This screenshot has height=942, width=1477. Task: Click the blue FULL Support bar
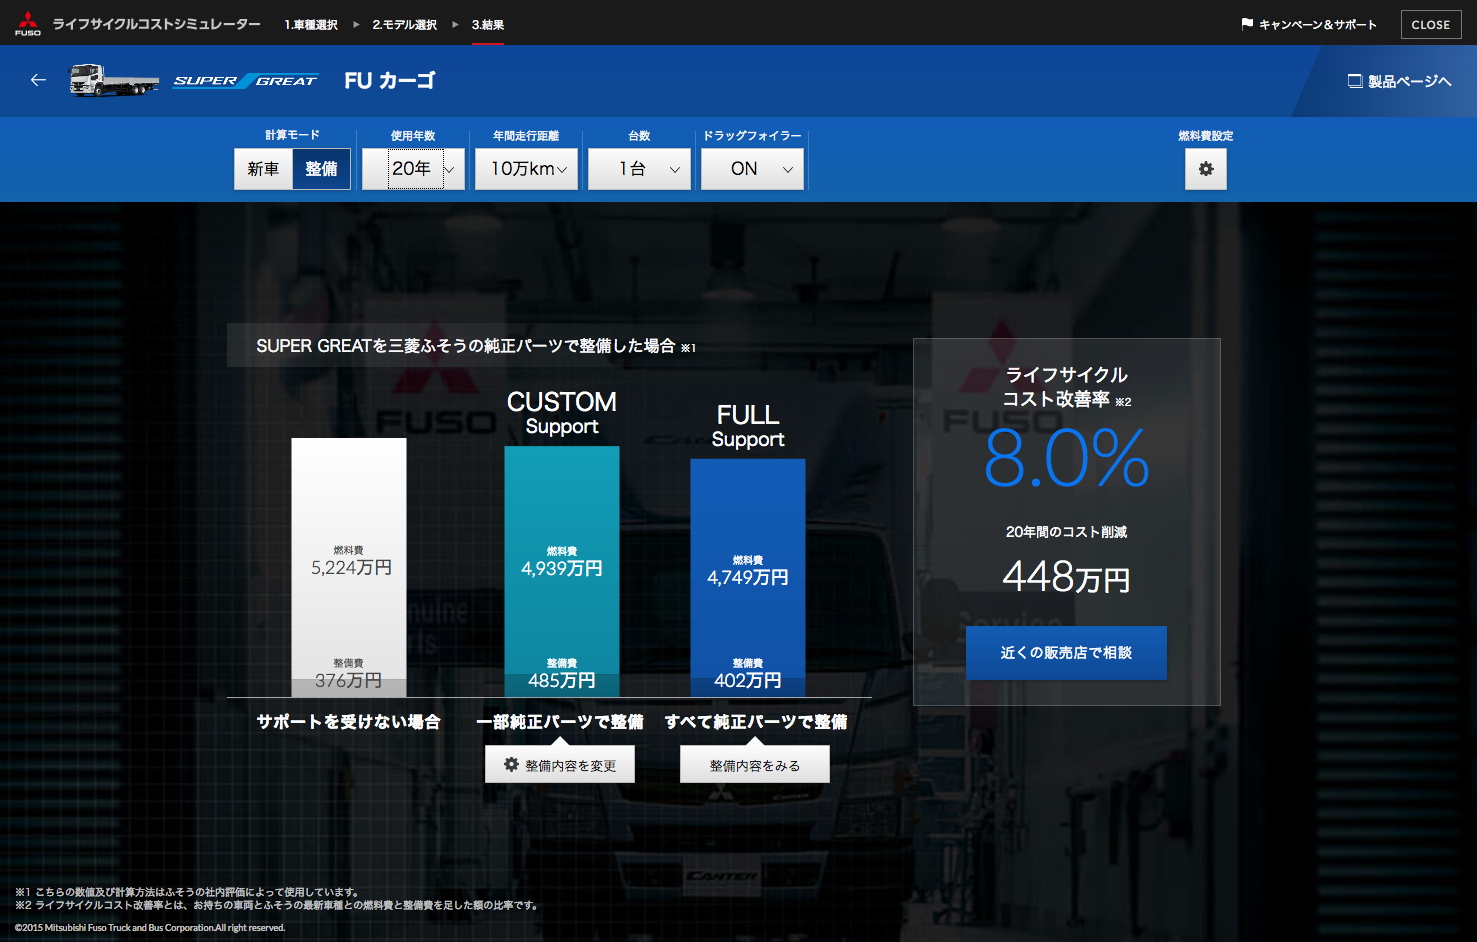(x=748, y=578)
